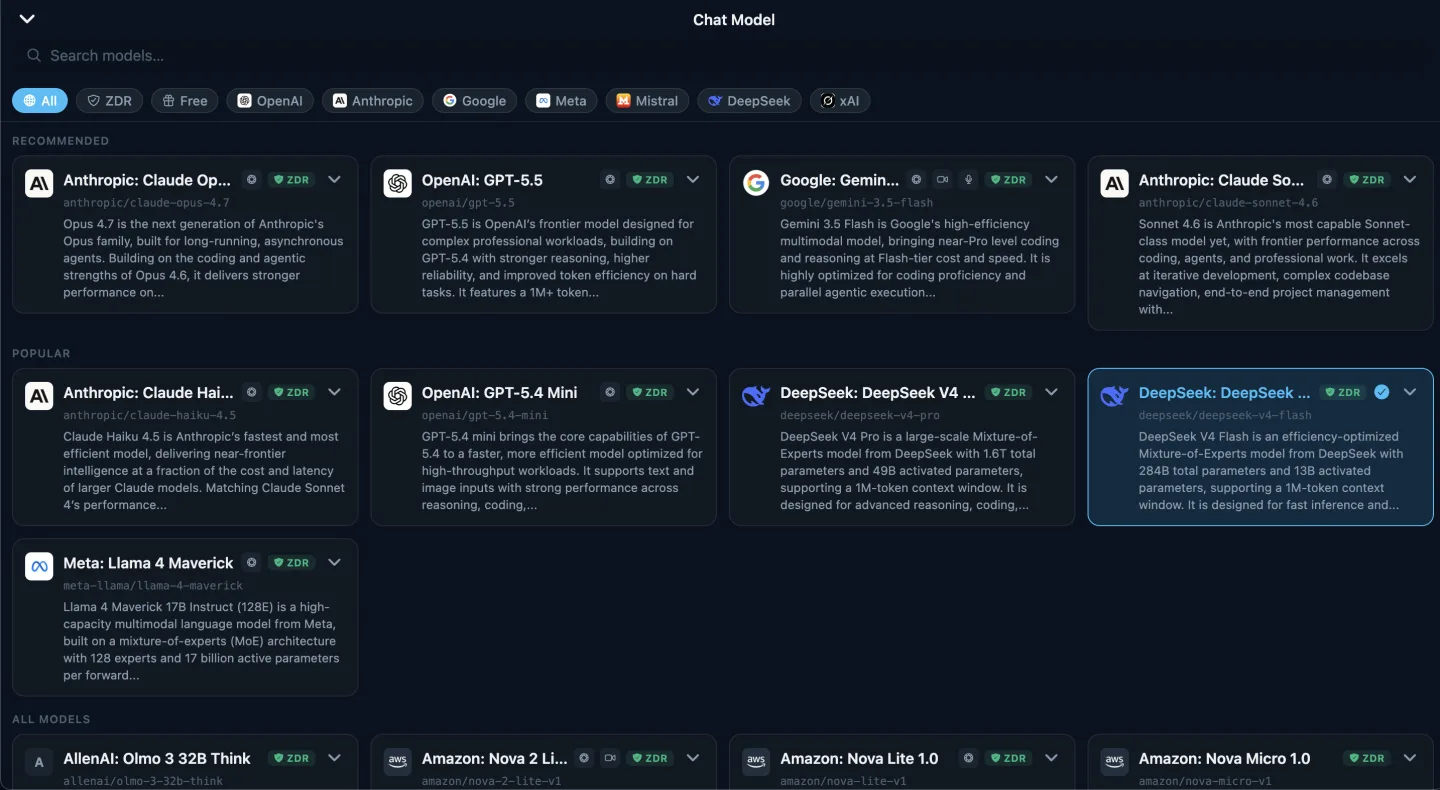Expand the DeepSeek V4 Pro card chevron

(1051, 392)
